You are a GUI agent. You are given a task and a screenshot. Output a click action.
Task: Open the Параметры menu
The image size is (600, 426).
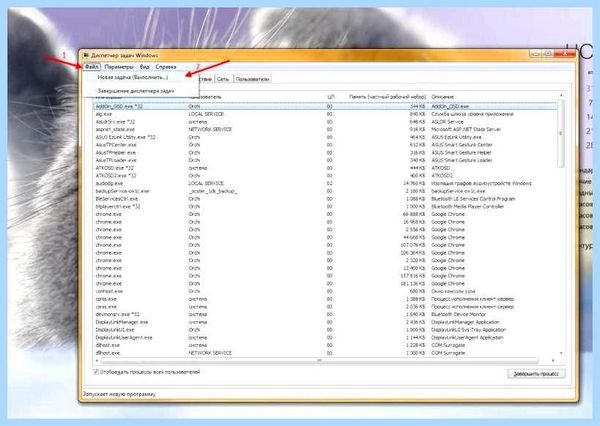click(119, 67)
